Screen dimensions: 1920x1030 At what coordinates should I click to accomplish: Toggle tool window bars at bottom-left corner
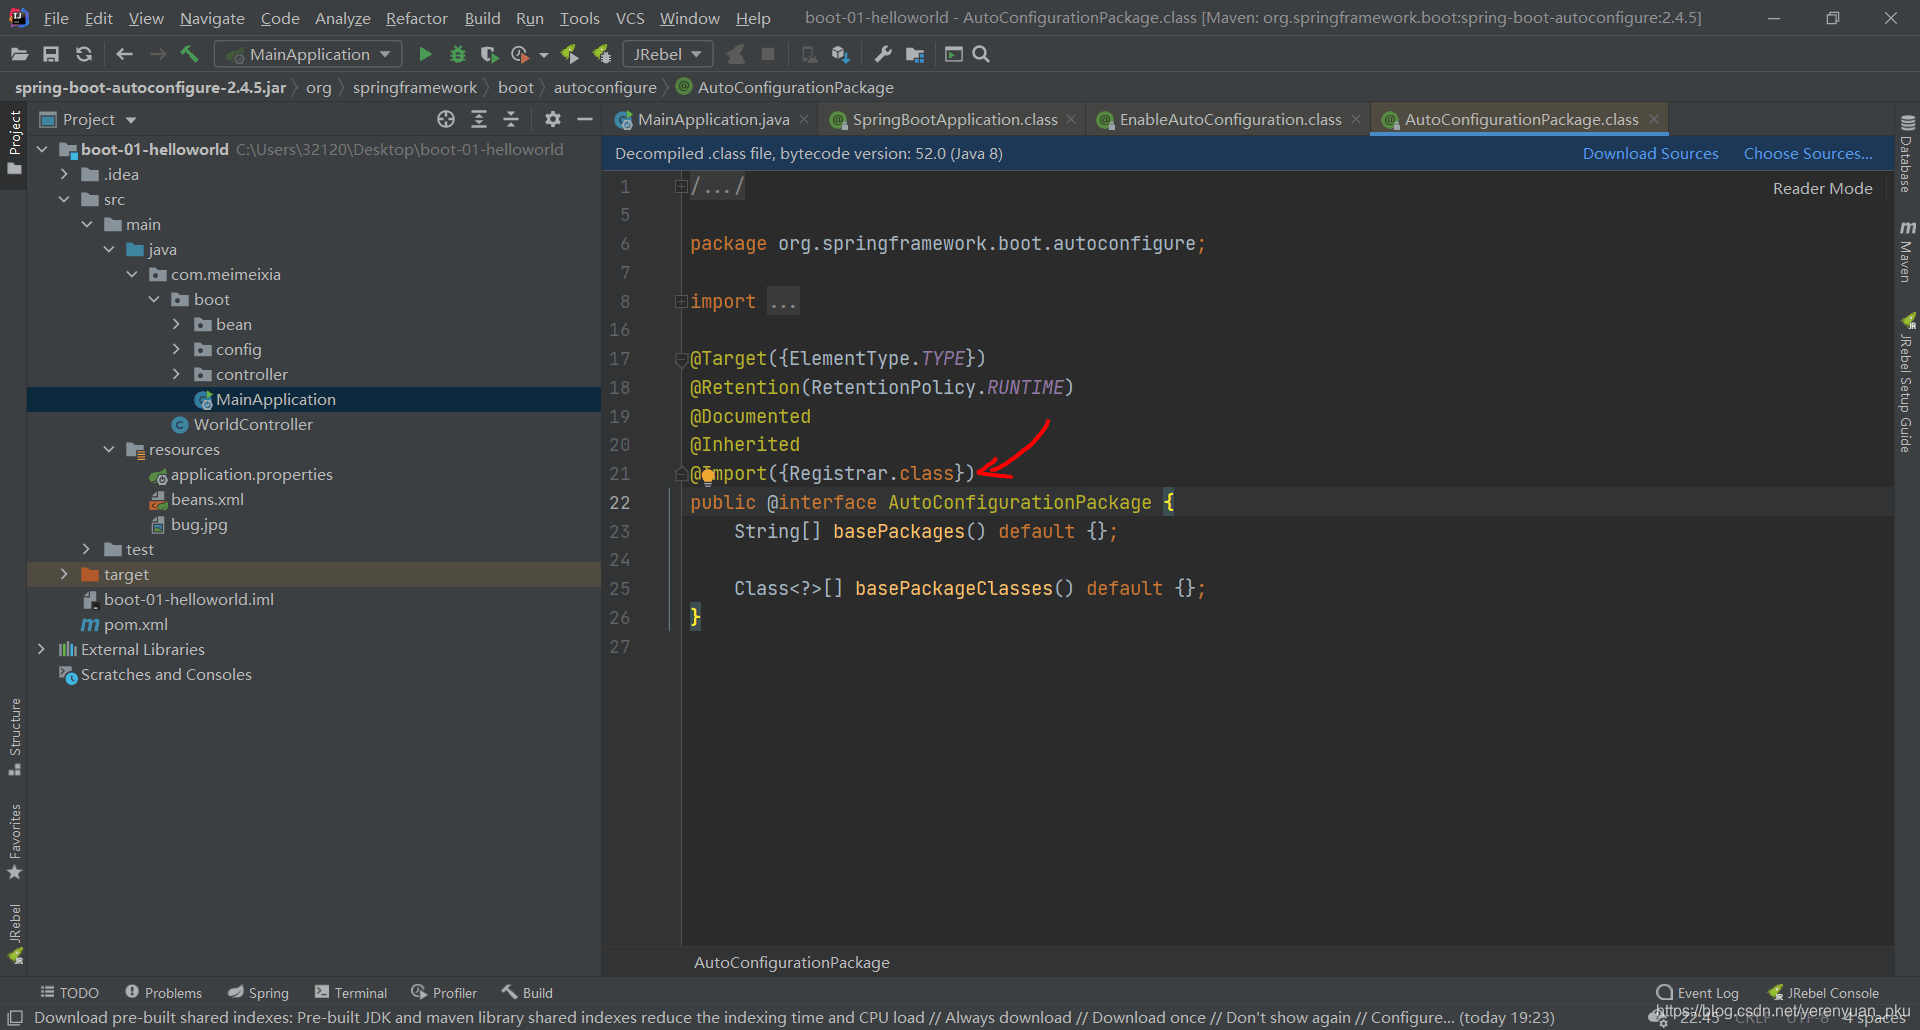[15, 1017]
